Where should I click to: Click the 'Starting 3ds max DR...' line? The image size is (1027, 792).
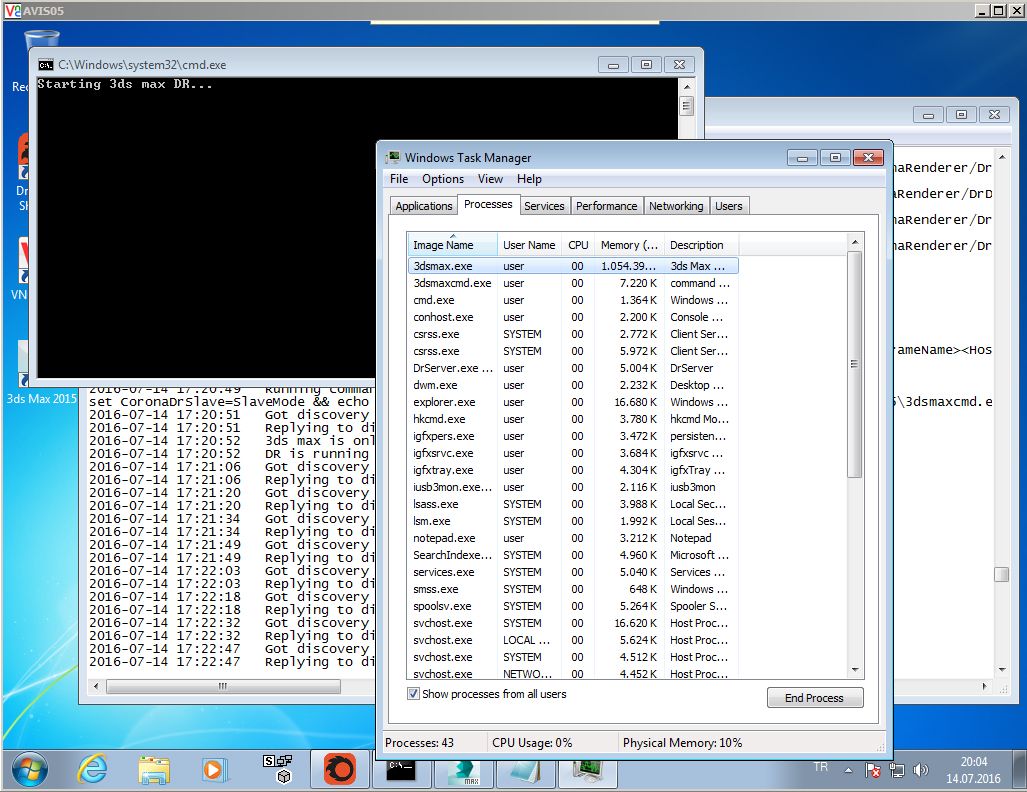coord(124,84)
